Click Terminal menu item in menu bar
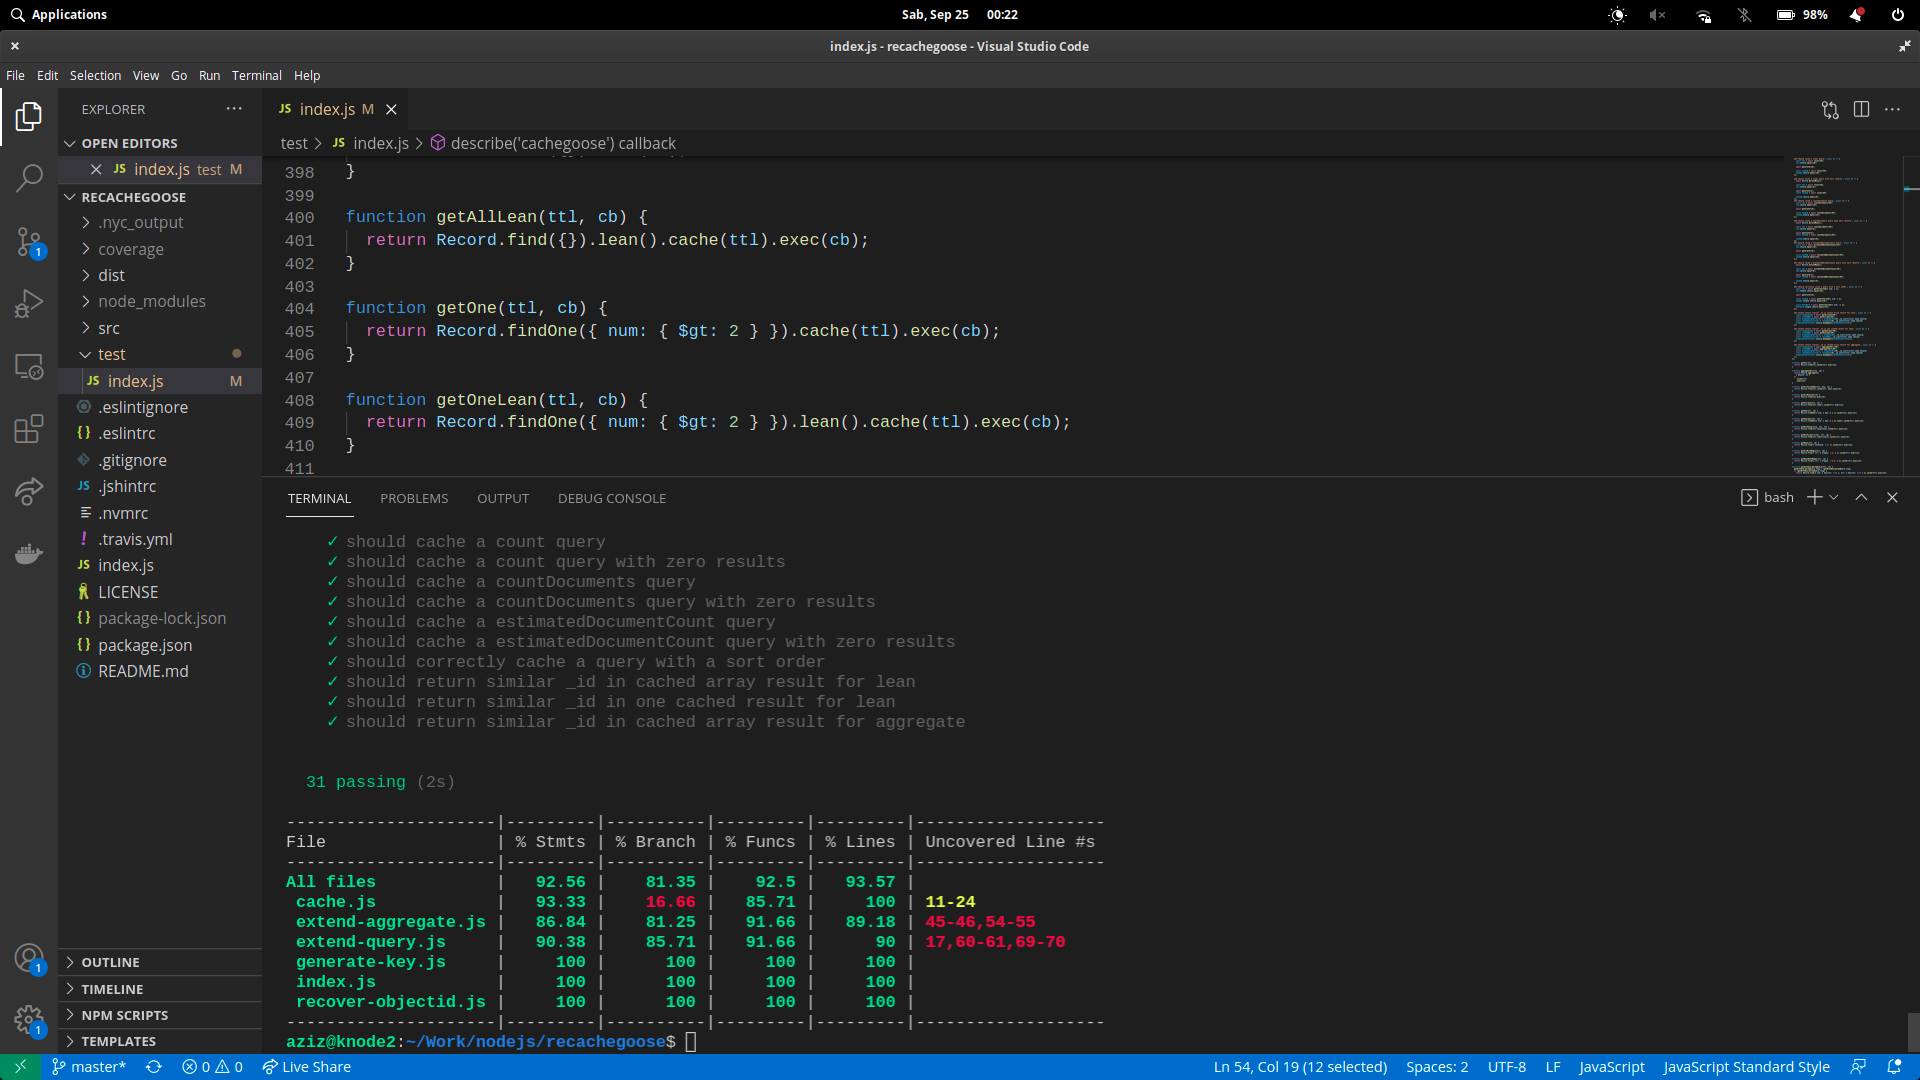 point(255,75)
